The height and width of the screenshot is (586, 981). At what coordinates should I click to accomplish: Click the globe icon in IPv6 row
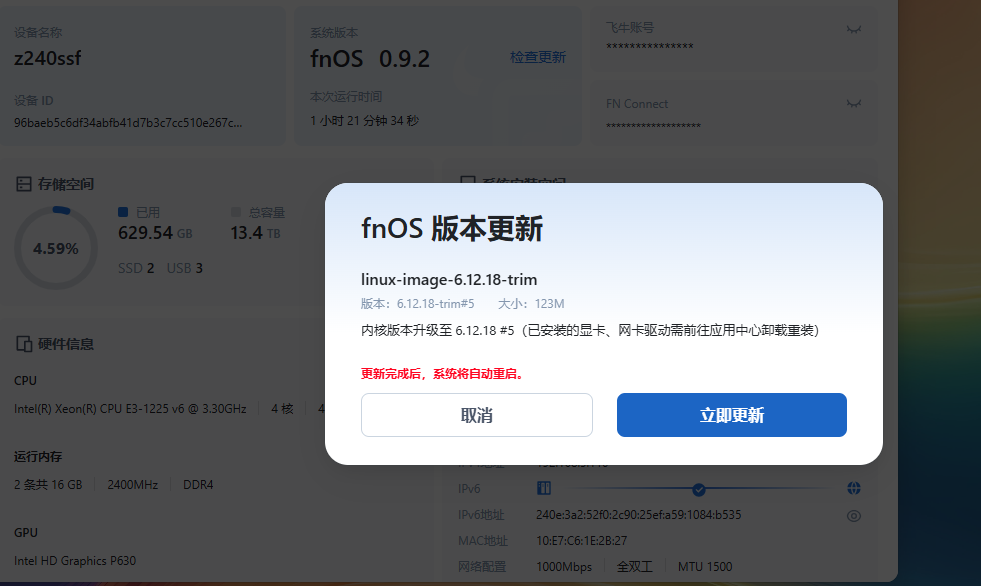(x=853, y=488)
